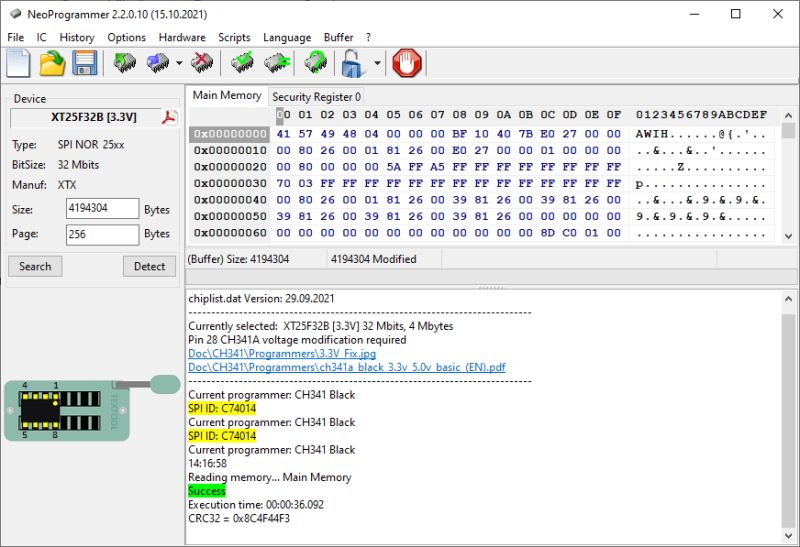The width and height of the screenshot is (800, 547).
Task: Open the blue padlock protection icon
Action: [x=353, y=64]
